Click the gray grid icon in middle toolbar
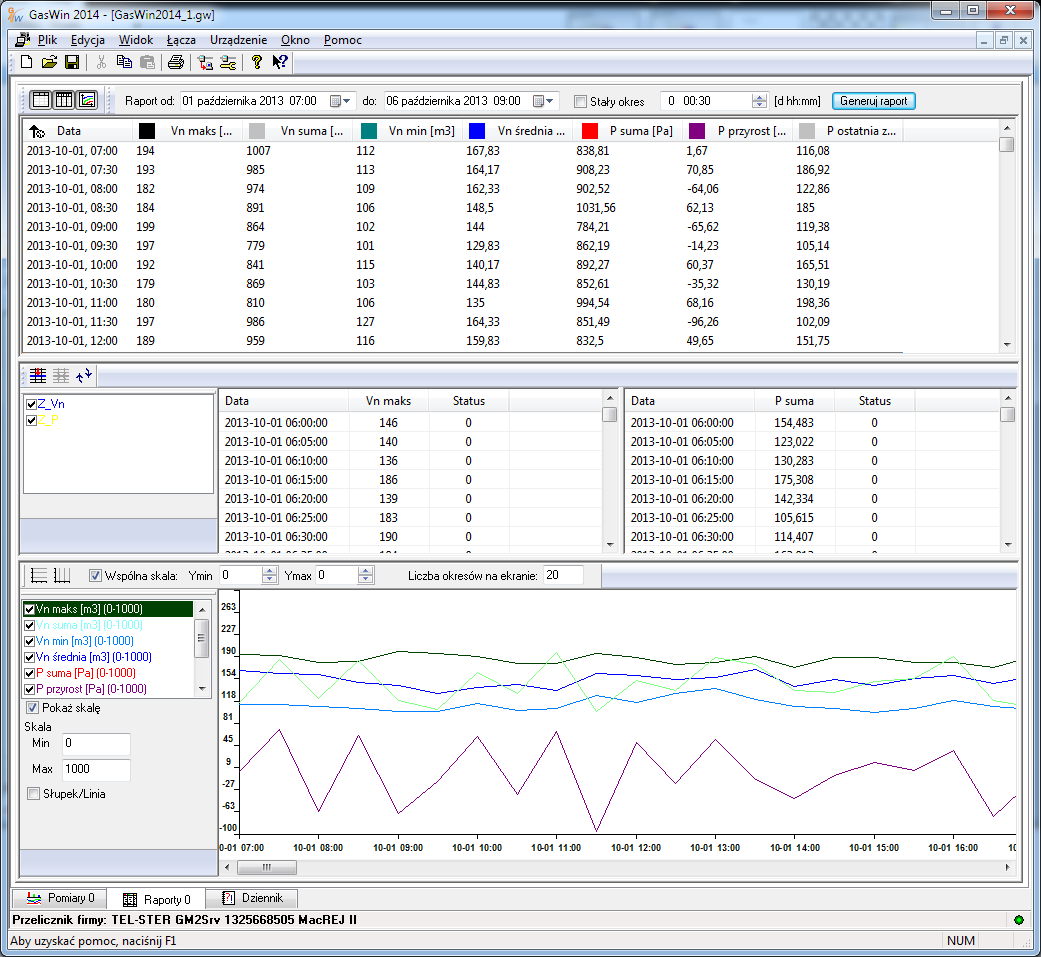 (x=61, y=376)
